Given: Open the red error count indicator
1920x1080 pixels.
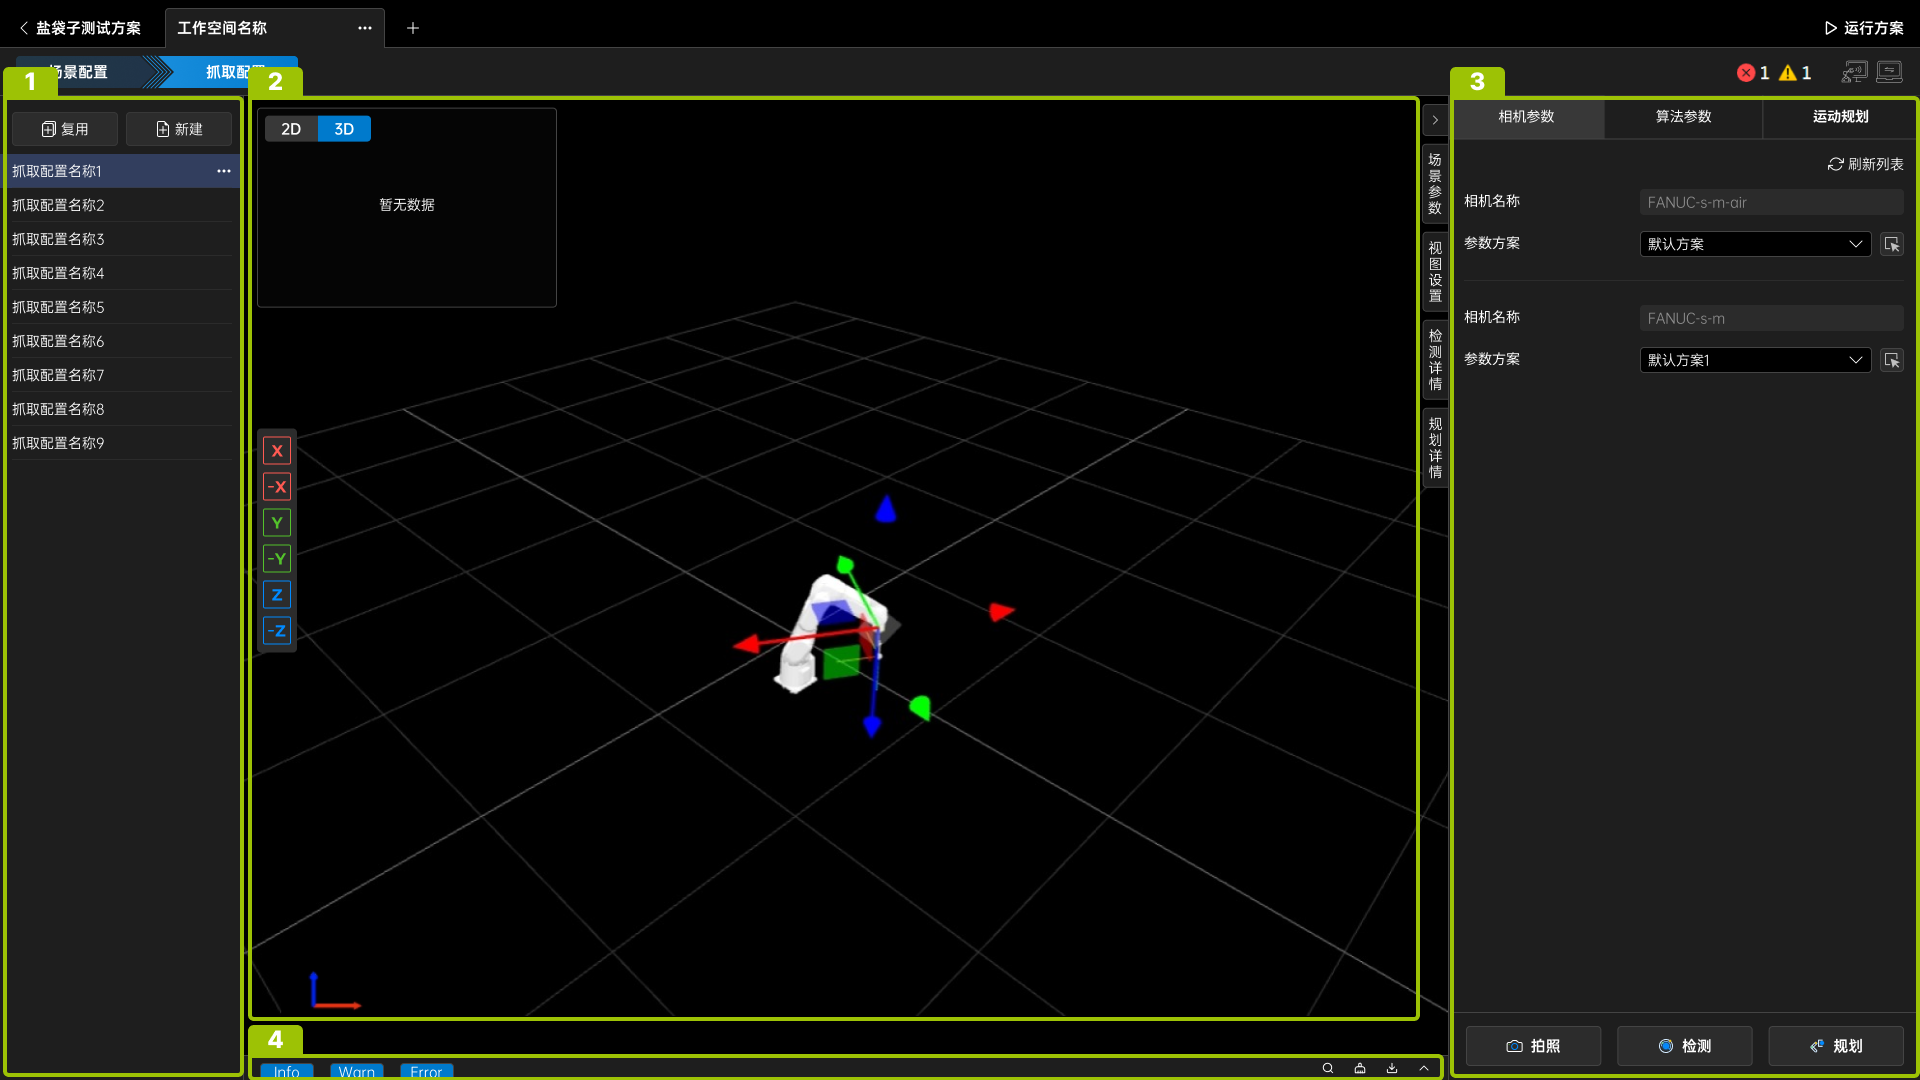Looking at the screenshot, I should pos(1753,73).
